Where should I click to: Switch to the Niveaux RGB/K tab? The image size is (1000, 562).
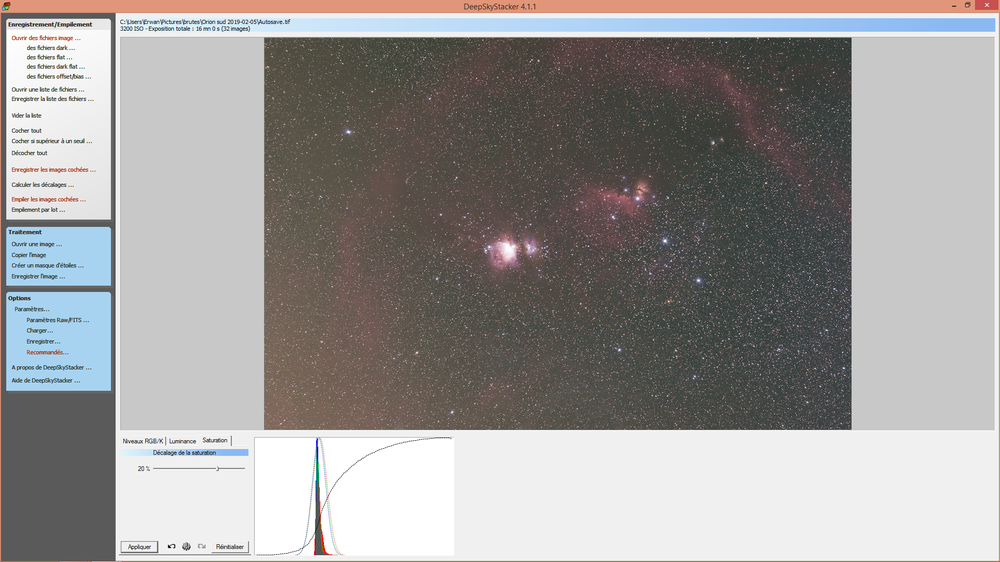tap(143, 441)
